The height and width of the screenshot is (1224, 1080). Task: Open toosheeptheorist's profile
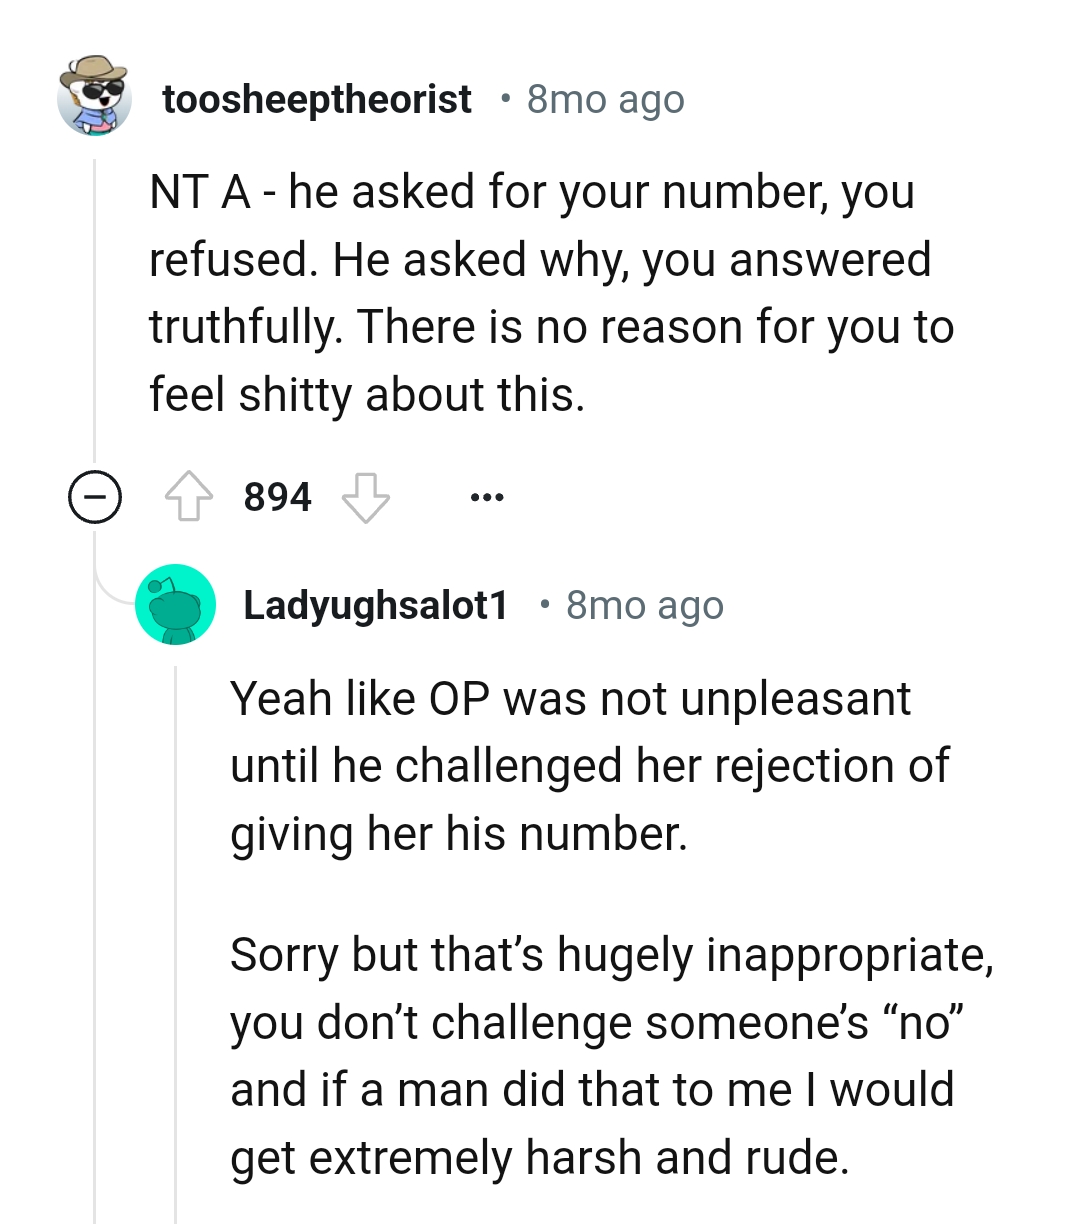[x=317, y=98]
